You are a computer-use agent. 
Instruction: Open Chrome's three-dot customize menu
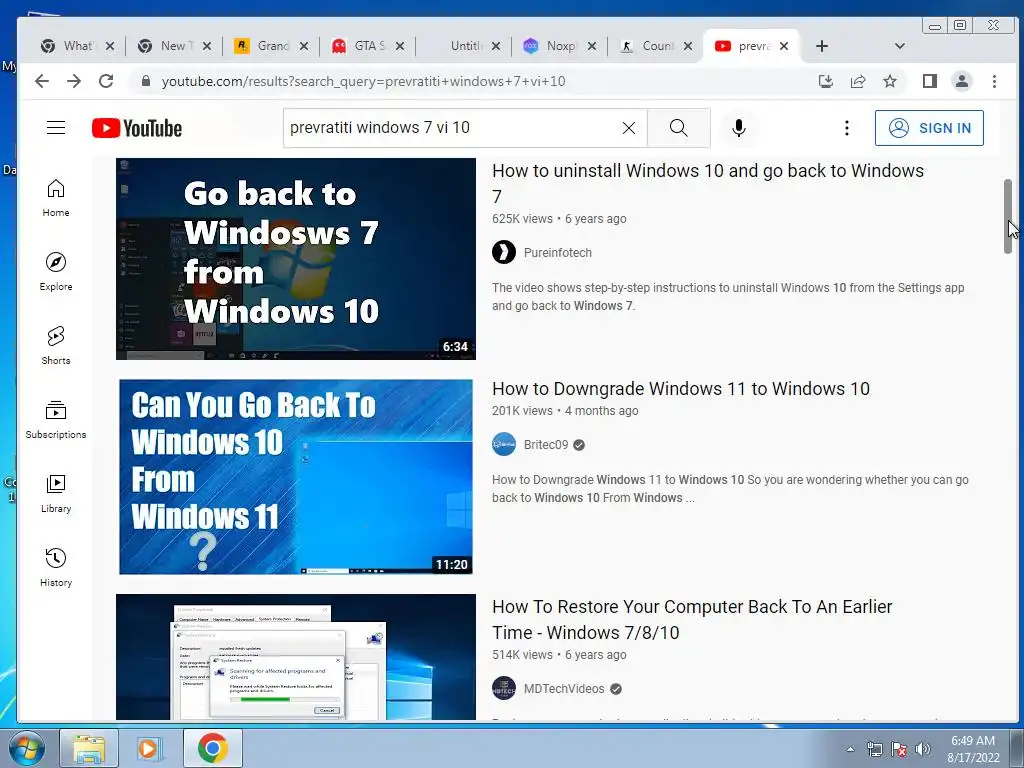(994, 81)
